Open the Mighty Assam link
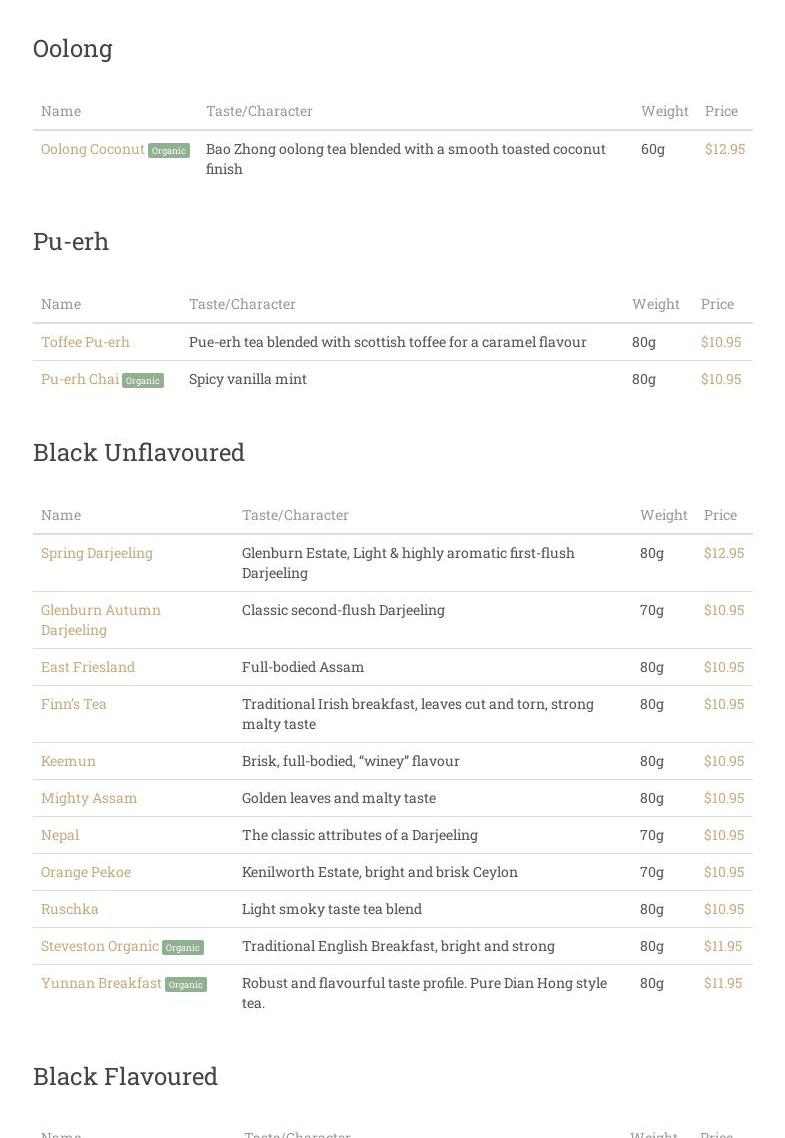Image resolution: width=785 pixels, height=1138 pixels. point(89,798)
